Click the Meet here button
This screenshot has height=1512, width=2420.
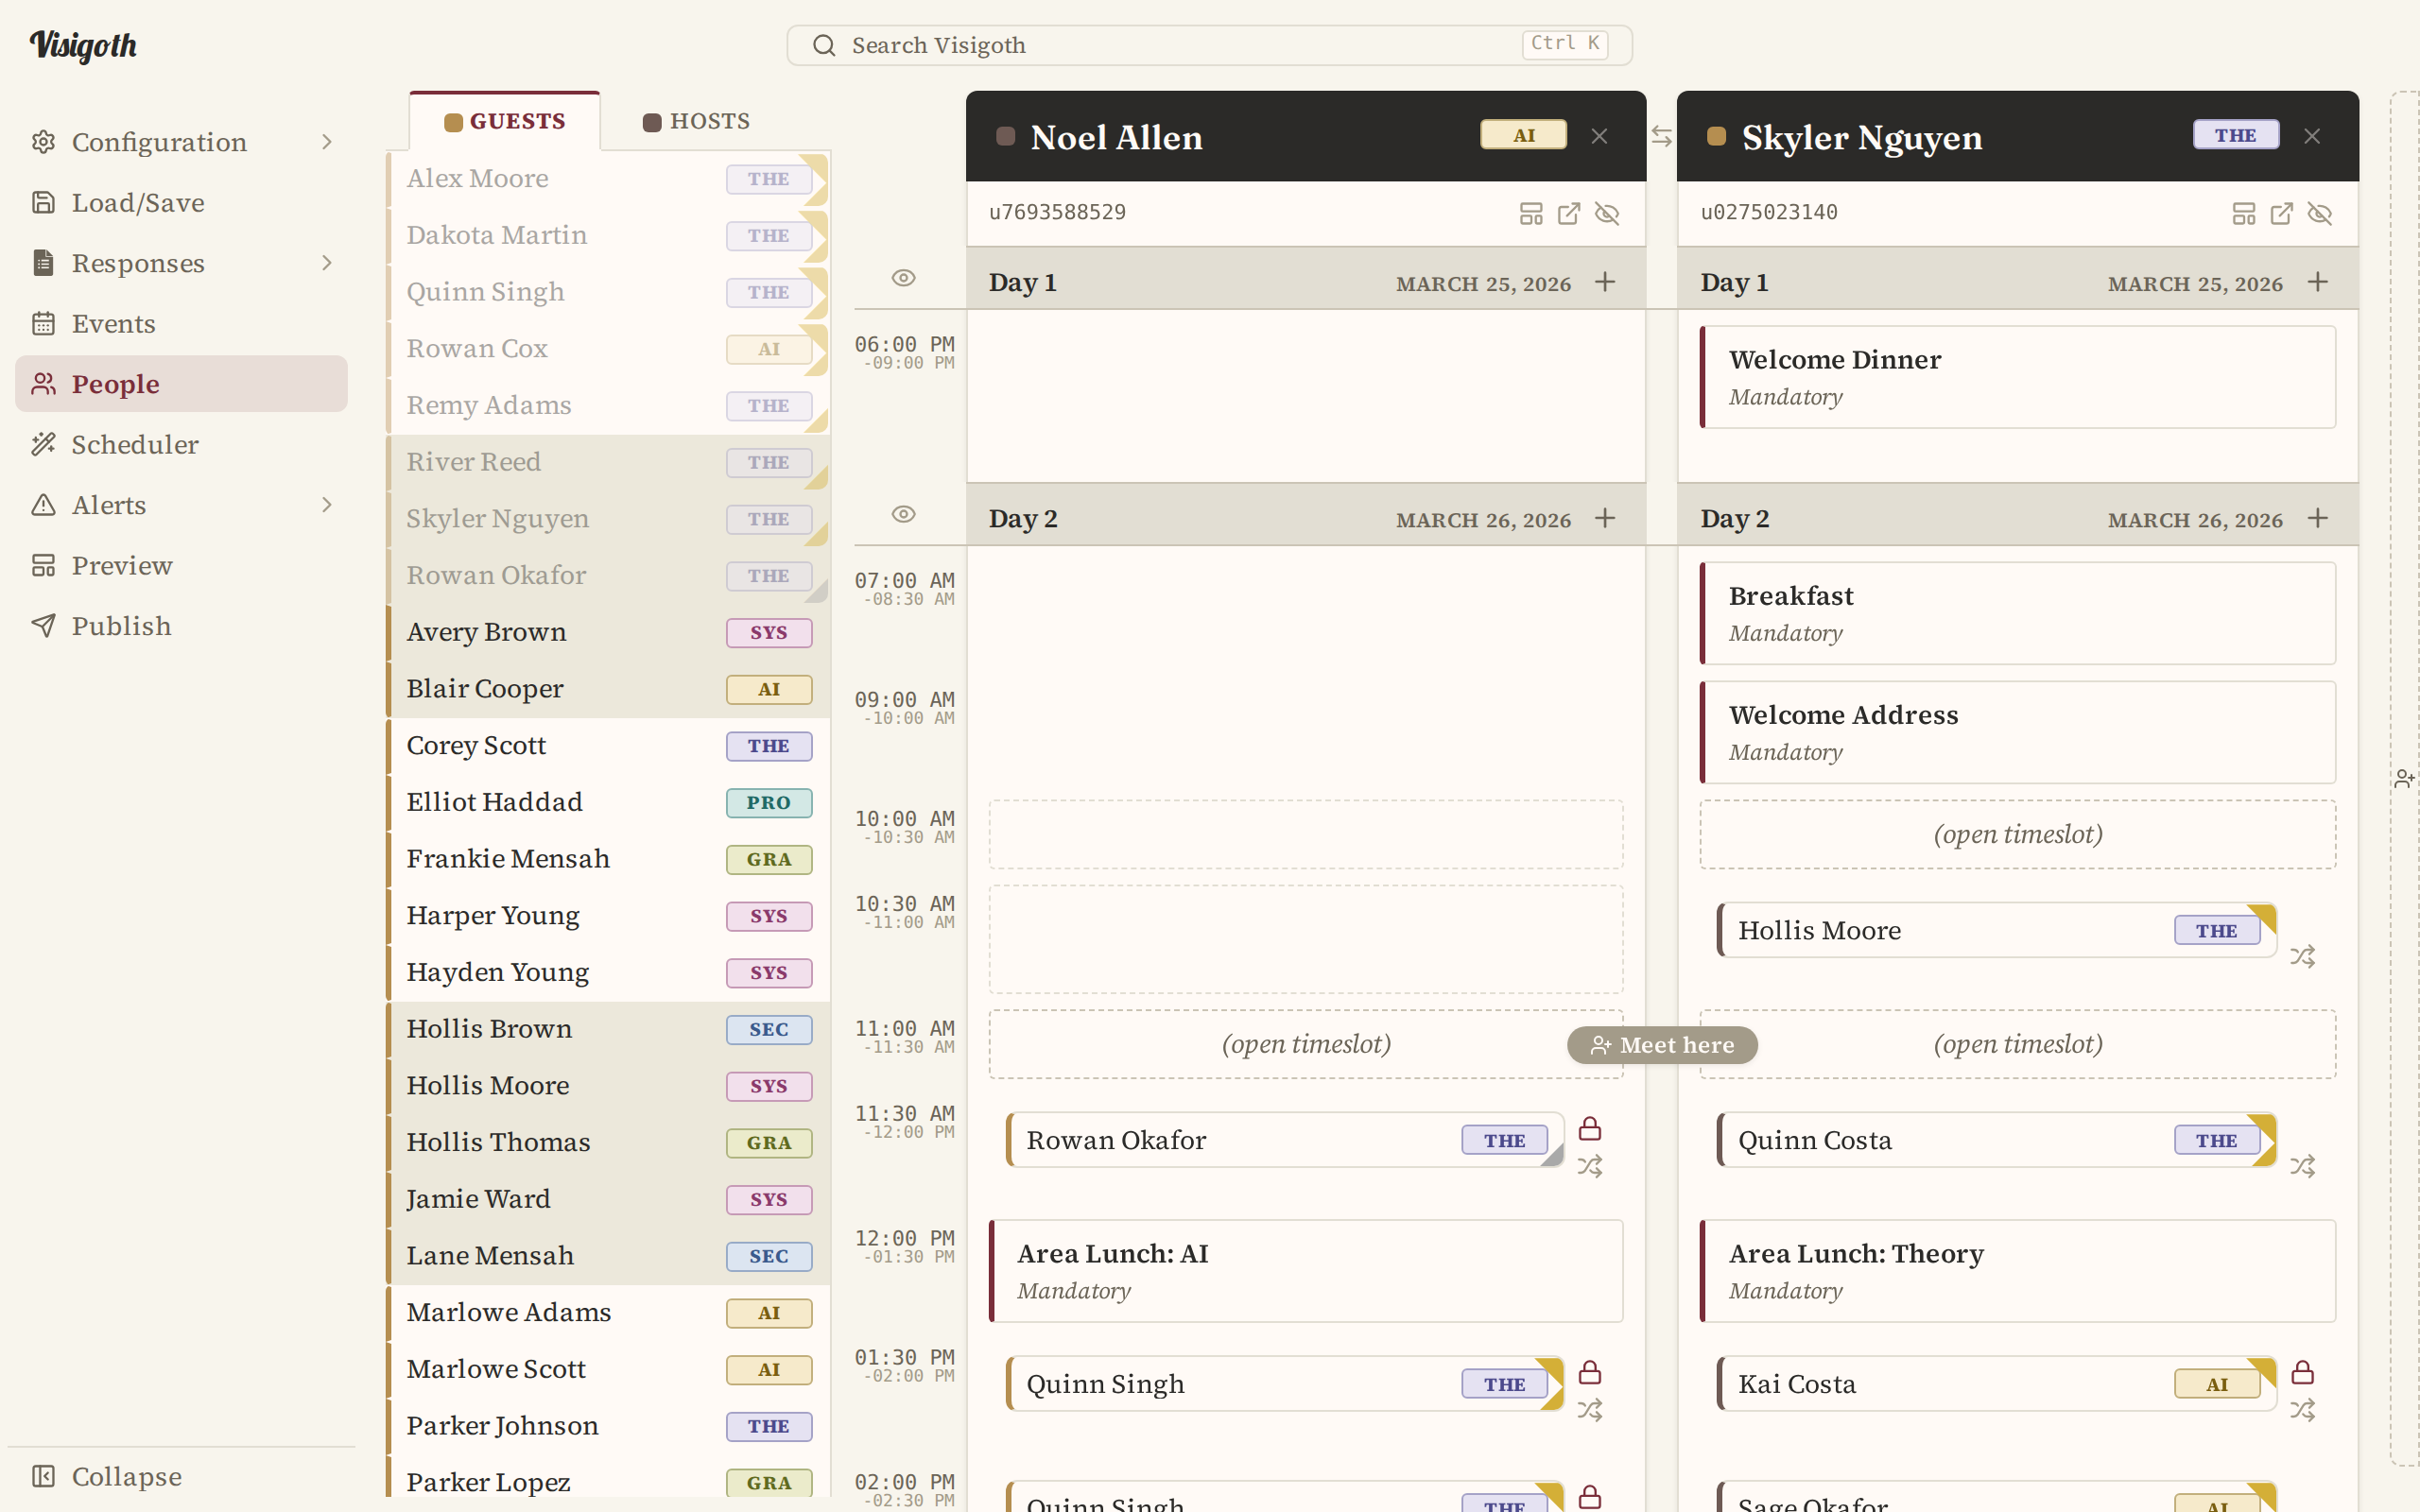pyautogui.click(x=1662, y=1045)
